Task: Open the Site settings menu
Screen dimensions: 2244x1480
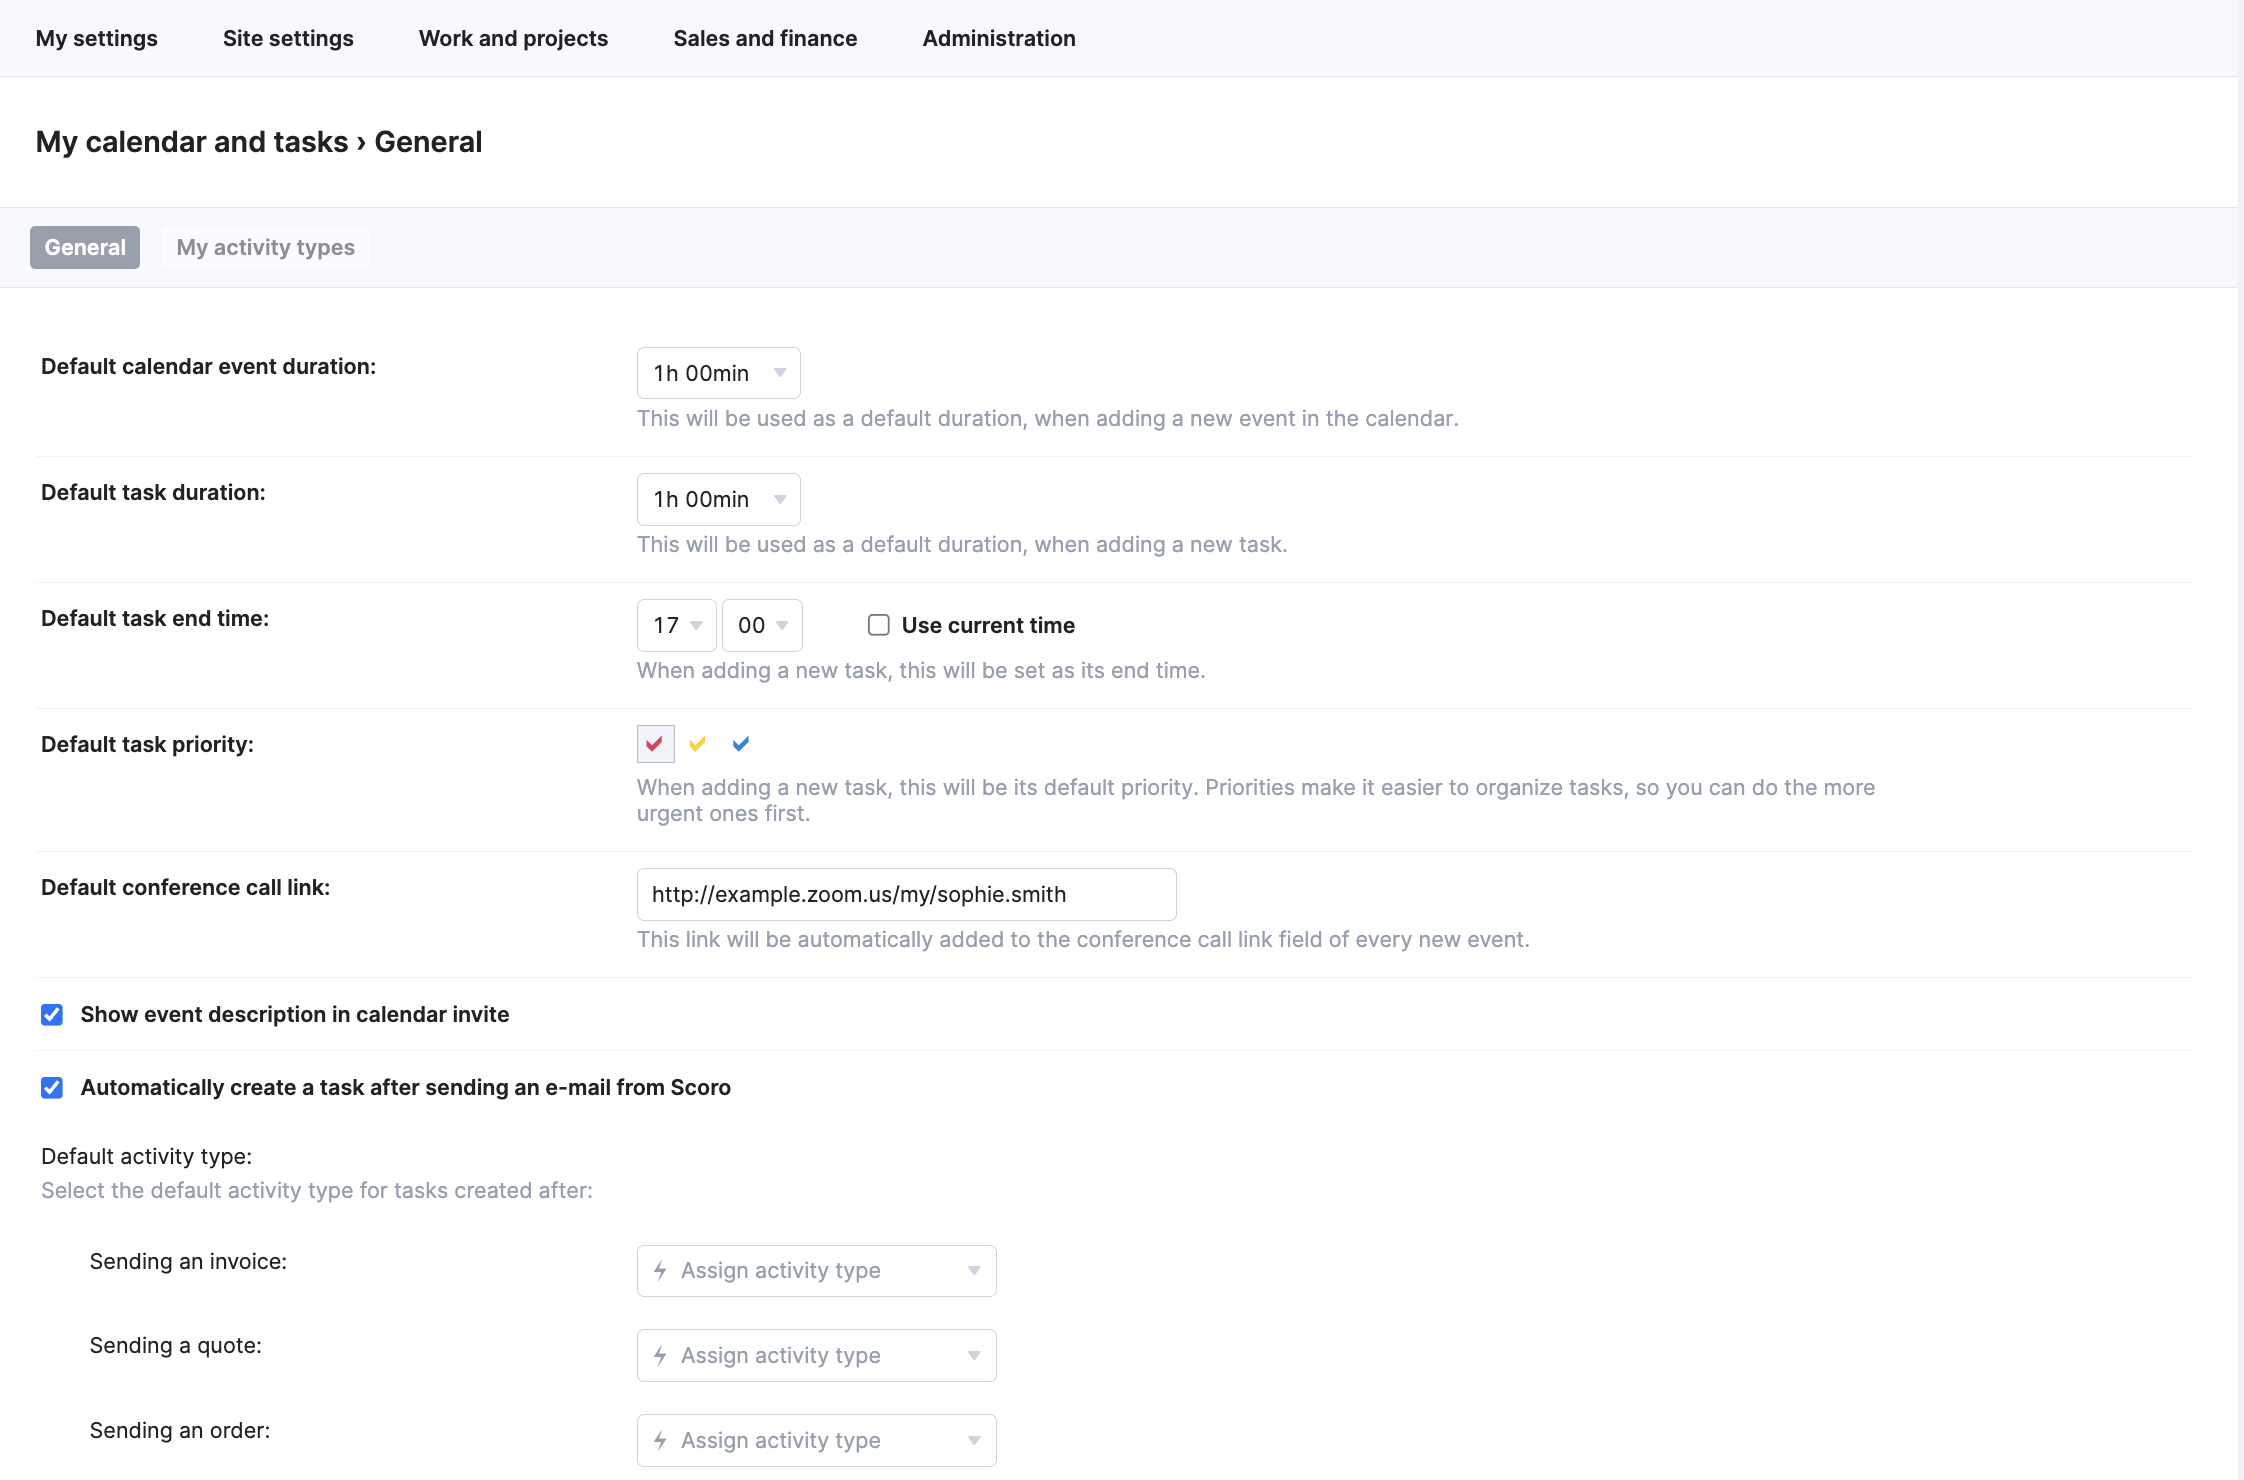Action: (x=288, y=38)
